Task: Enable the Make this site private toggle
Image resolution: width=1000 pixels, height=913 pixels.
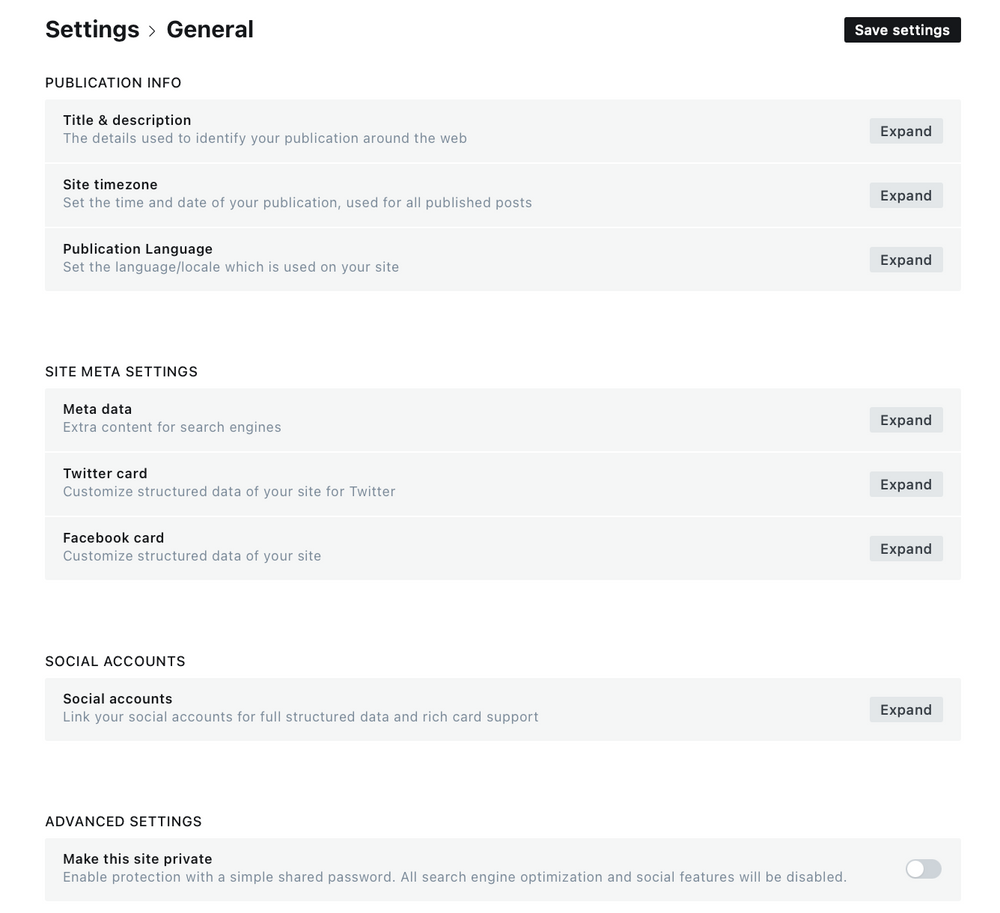Action: [x=921, y=869]
